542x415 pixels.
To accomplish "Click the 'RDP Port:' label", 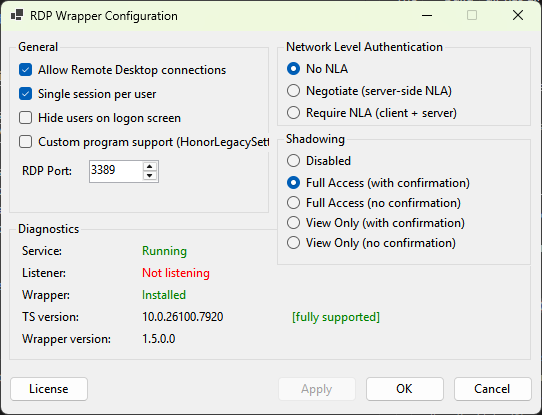I will (47, 171).
